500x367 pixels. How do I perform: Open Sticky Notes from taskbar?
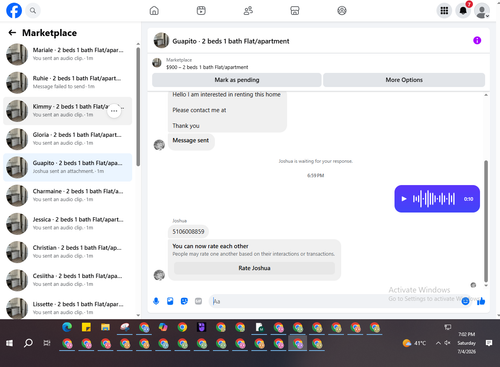click(86, 328)
